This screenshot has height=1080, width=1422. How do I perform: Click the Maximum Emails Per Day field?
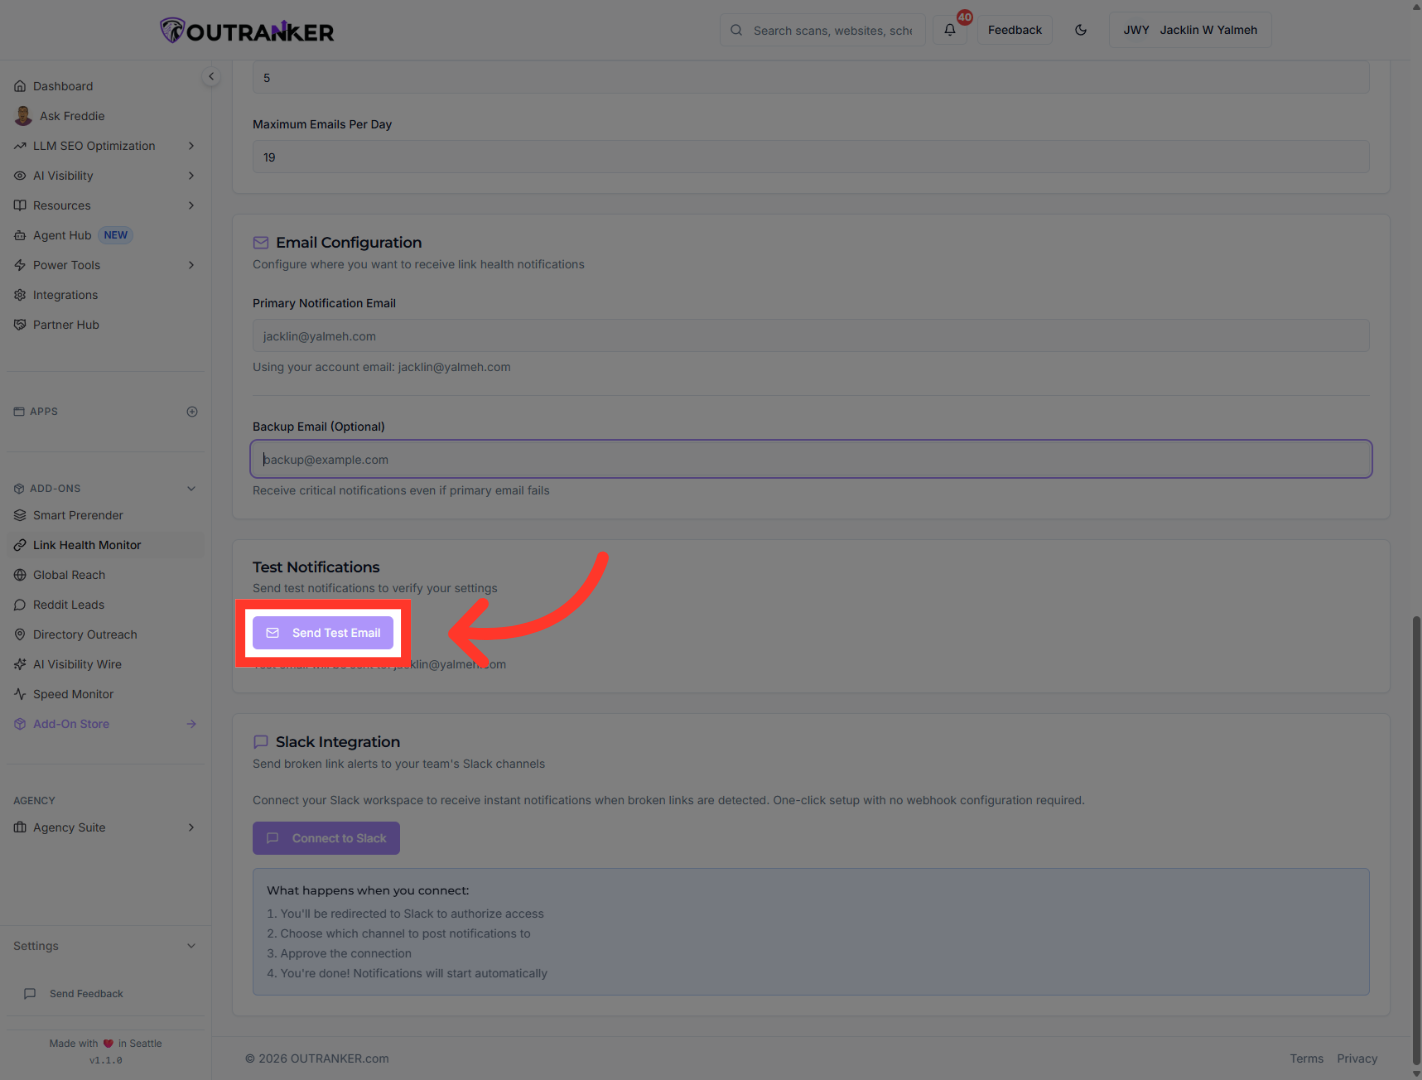tap(810, 157)
